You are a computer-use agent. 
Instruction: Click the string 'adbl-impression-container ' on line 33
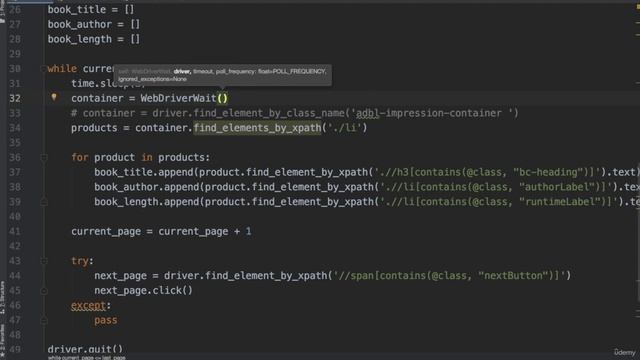pos(432,113)
